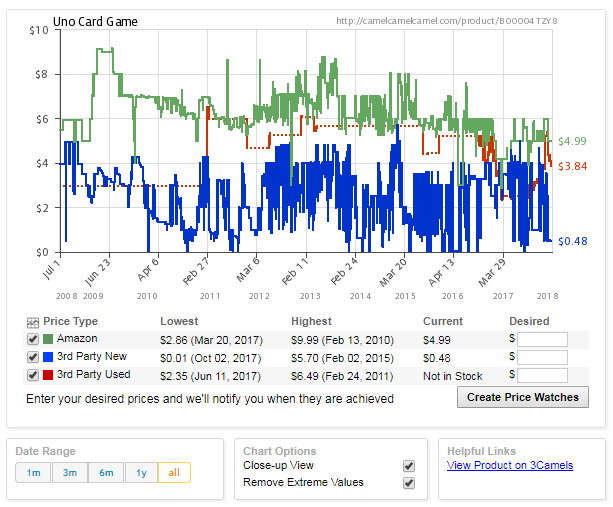Click the red 3rd Party Used swatch

[47, 376]
